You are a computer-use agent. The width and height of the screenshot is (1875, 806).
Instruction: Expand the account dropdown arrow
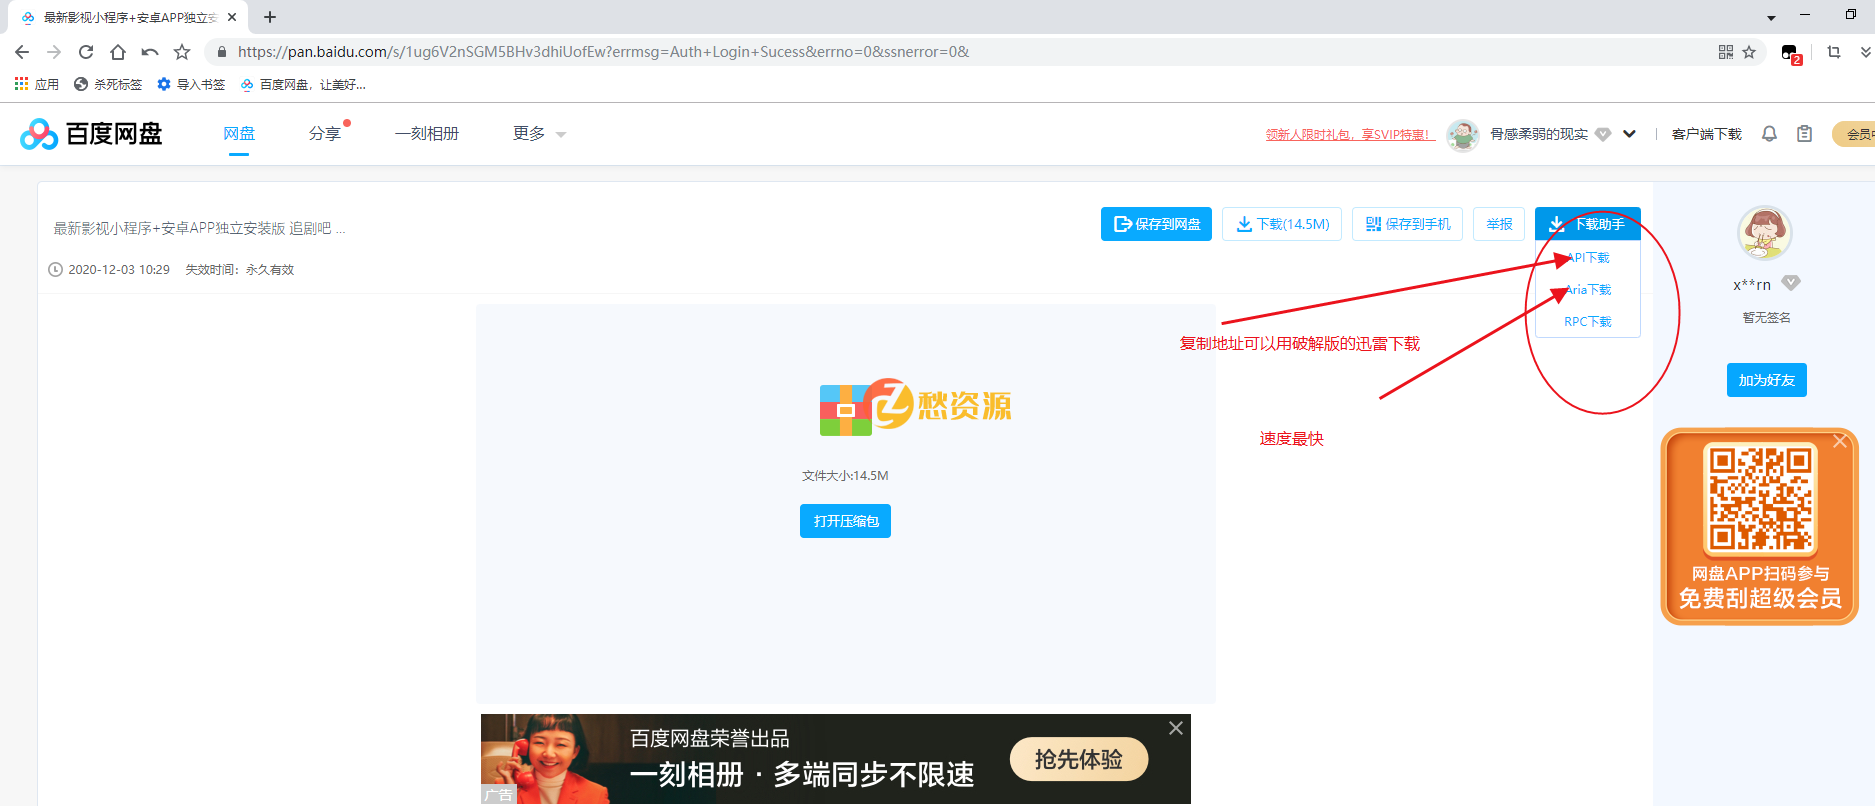click(1629, 134)
